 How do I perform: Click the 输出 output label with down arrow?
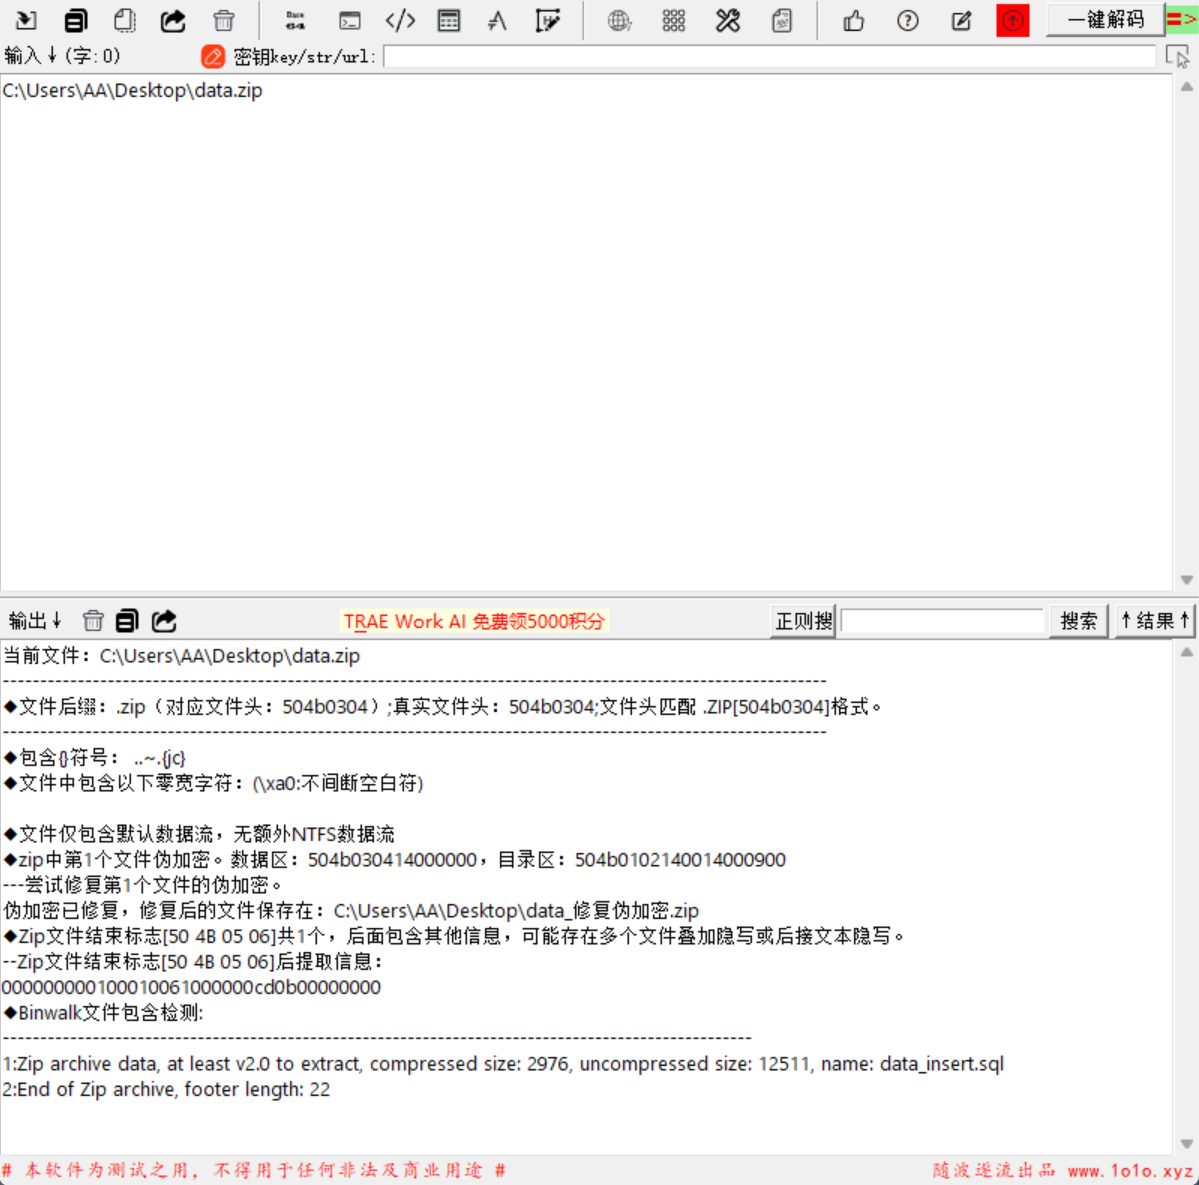(34, 620)
